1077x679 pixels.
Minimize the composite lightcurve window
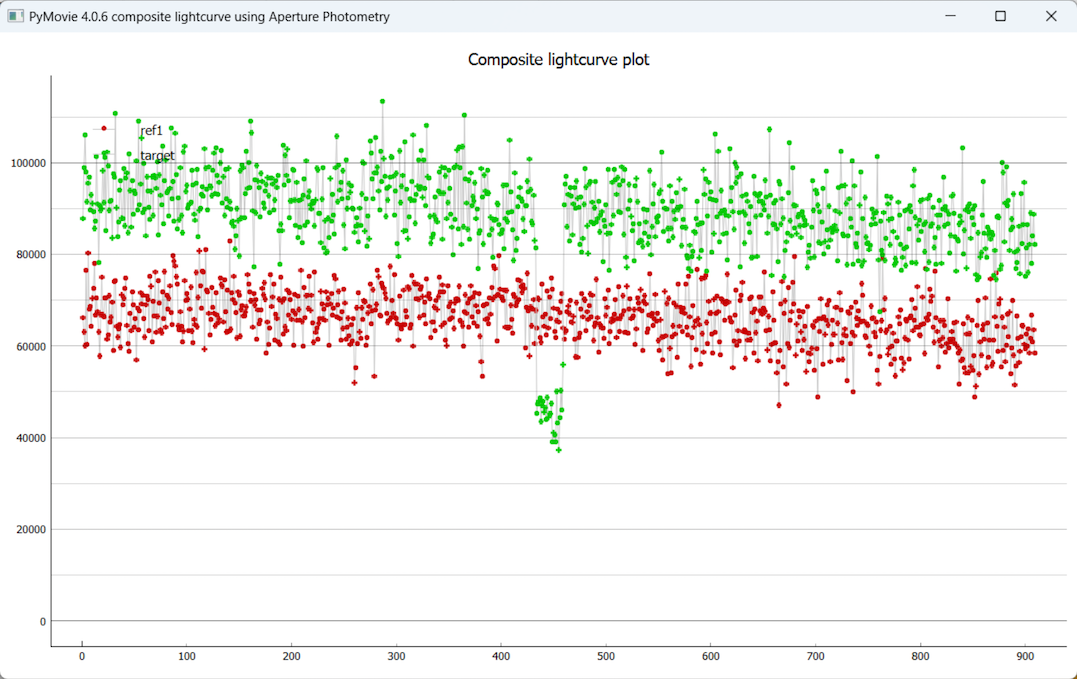[x=949, y=16]
